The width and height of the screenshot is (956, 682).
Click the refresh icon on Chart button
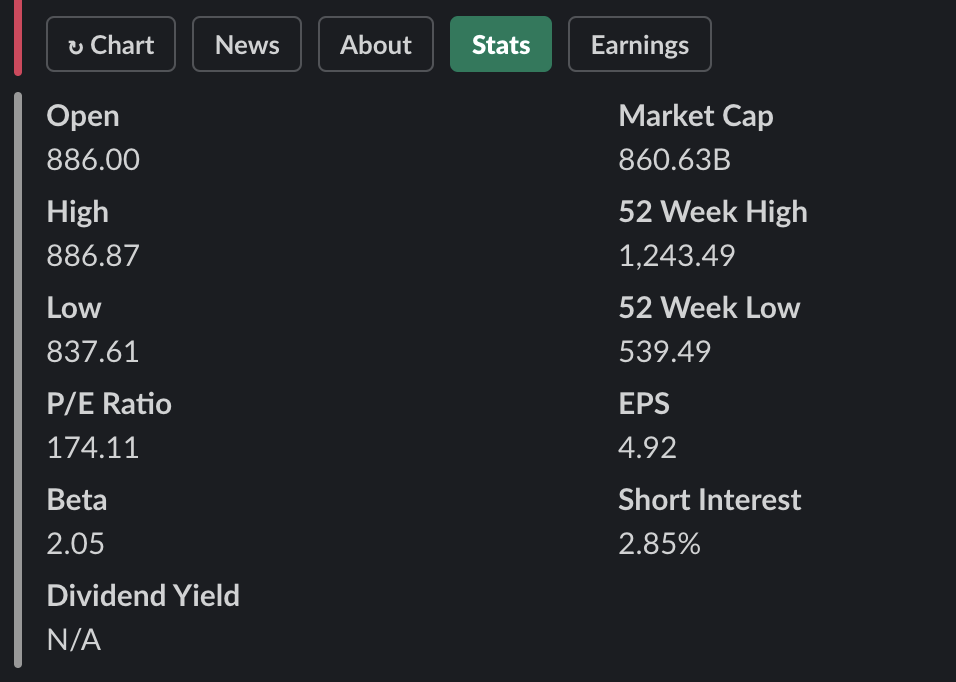pyautogui.click(x=75, y=47)
